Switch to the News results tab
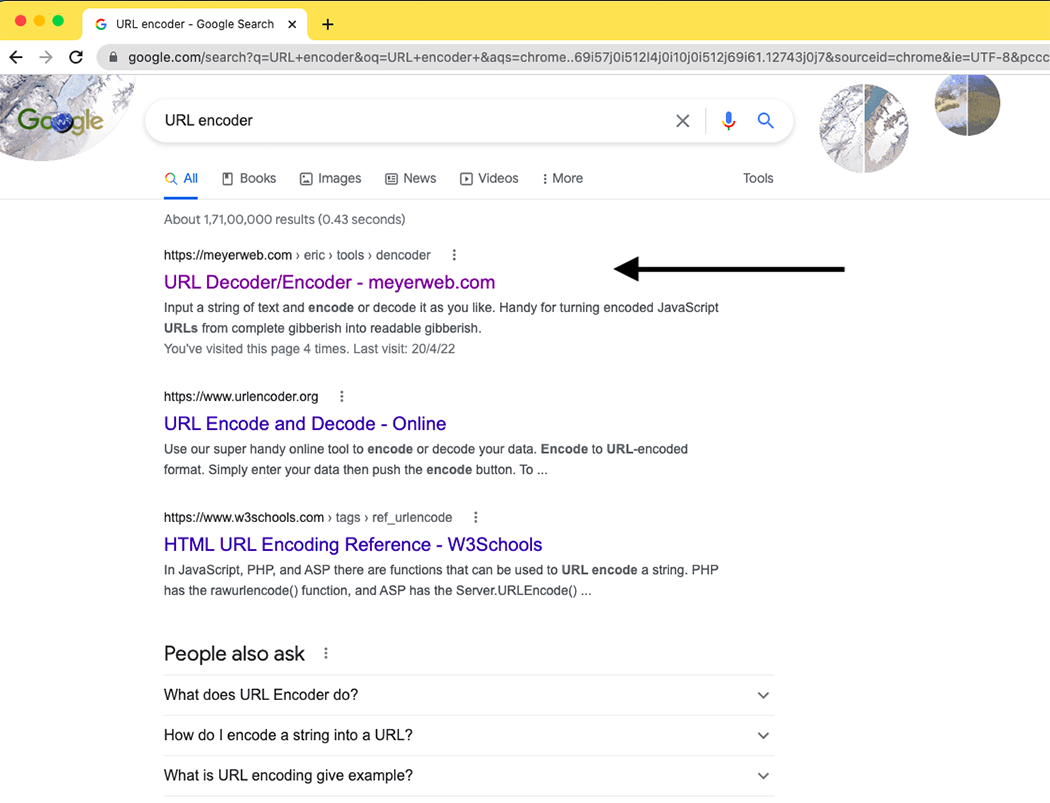Viewport: 1050px width, 803px height. [410, 179]
